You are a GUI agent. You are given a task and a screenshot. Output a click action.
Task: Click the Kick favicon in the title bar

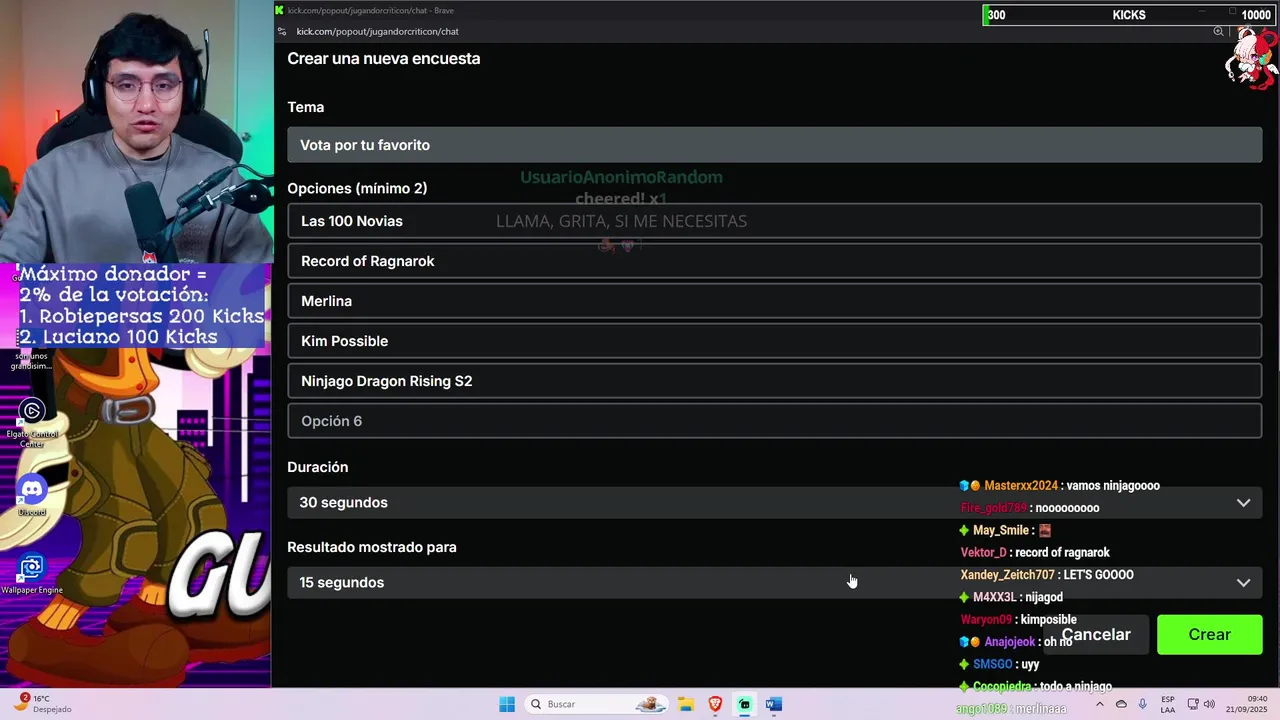(279, 10)
